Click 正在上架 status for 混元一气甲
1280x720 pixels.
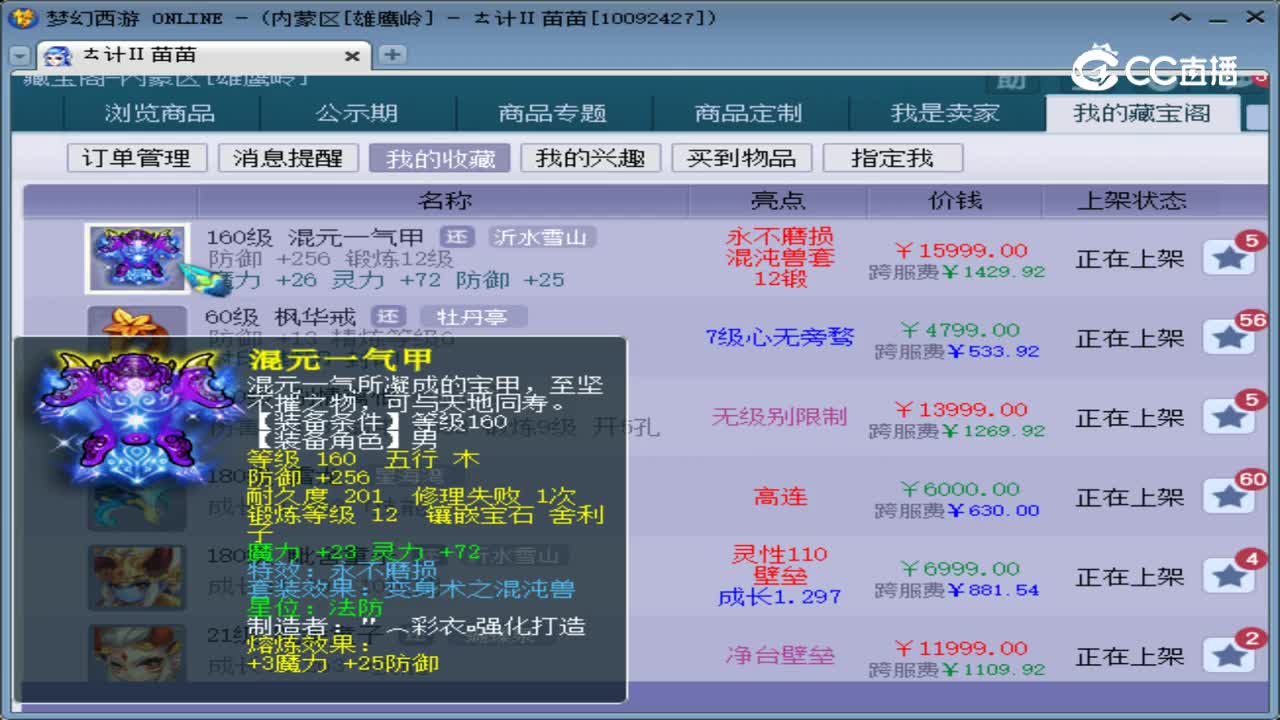pos(1127,258)
